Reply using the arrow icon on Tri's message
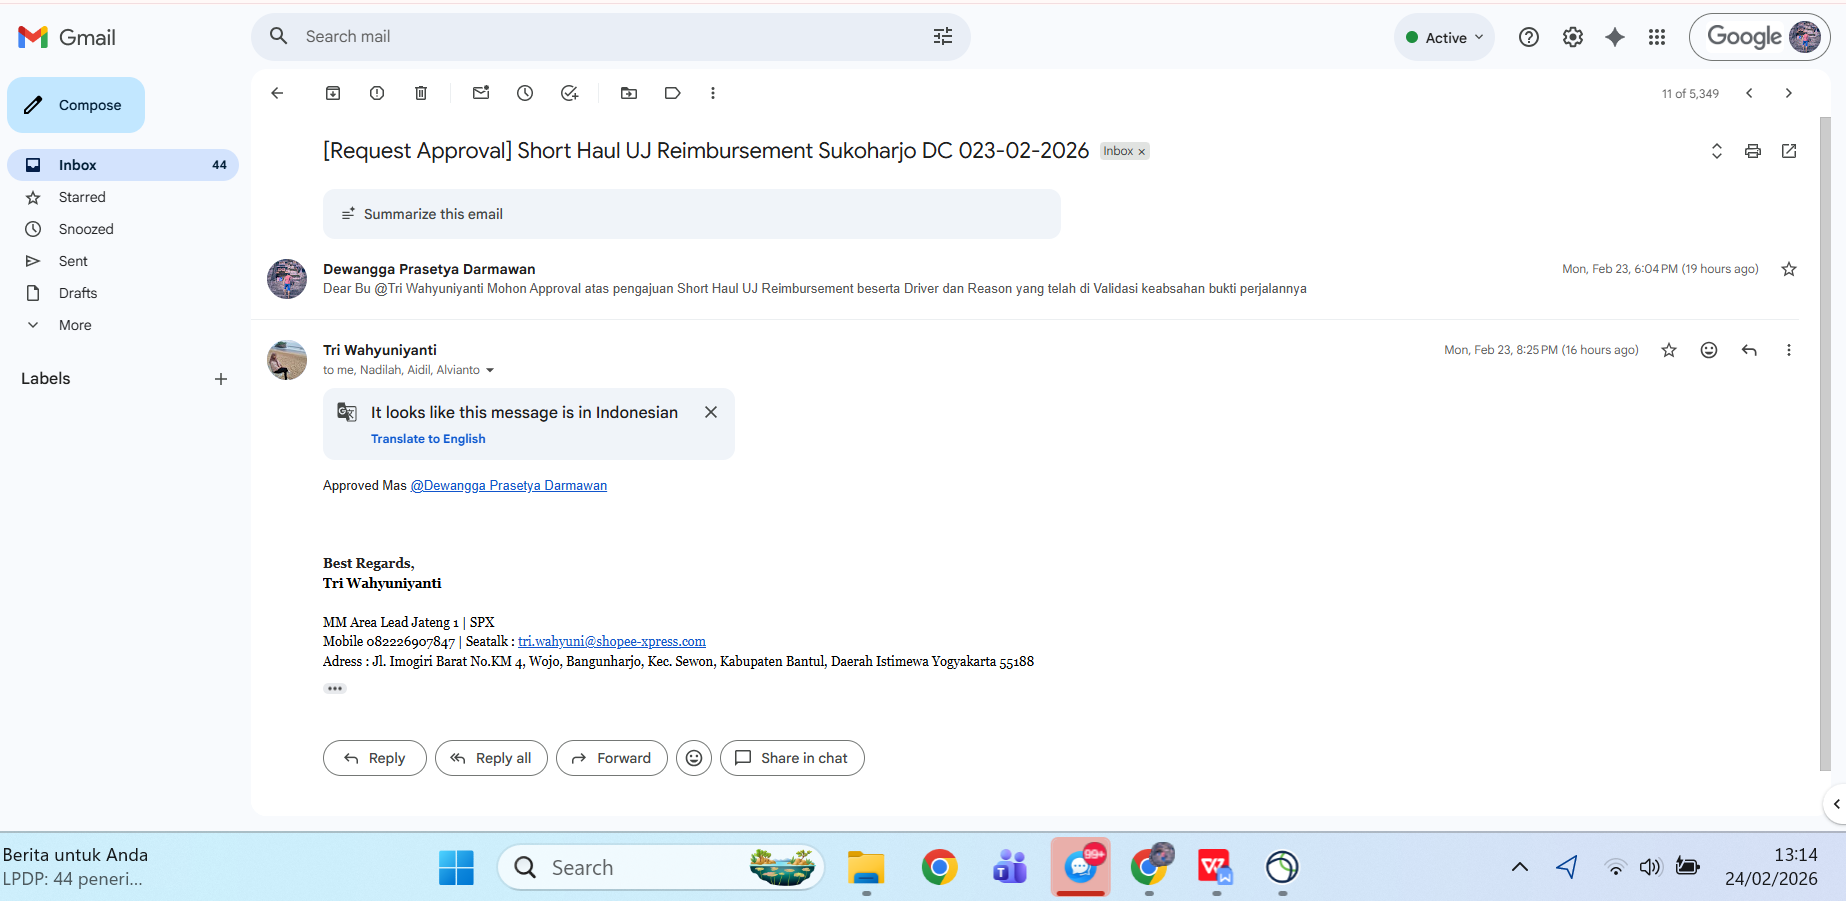 click(x=1749, y=350)
